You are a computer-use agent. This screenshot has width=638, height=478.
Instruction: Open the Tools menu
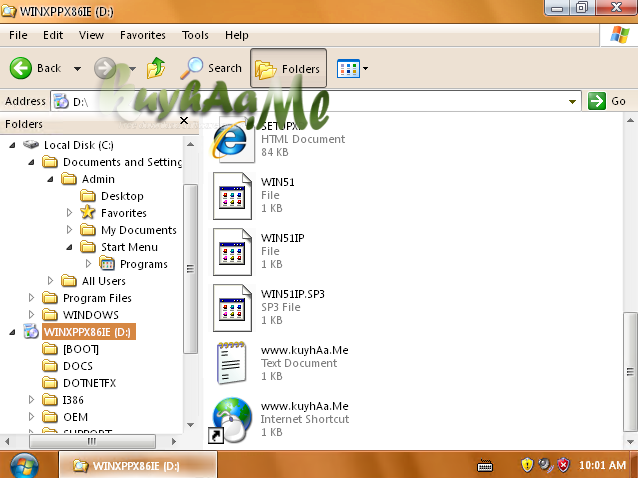coord(195,35)
